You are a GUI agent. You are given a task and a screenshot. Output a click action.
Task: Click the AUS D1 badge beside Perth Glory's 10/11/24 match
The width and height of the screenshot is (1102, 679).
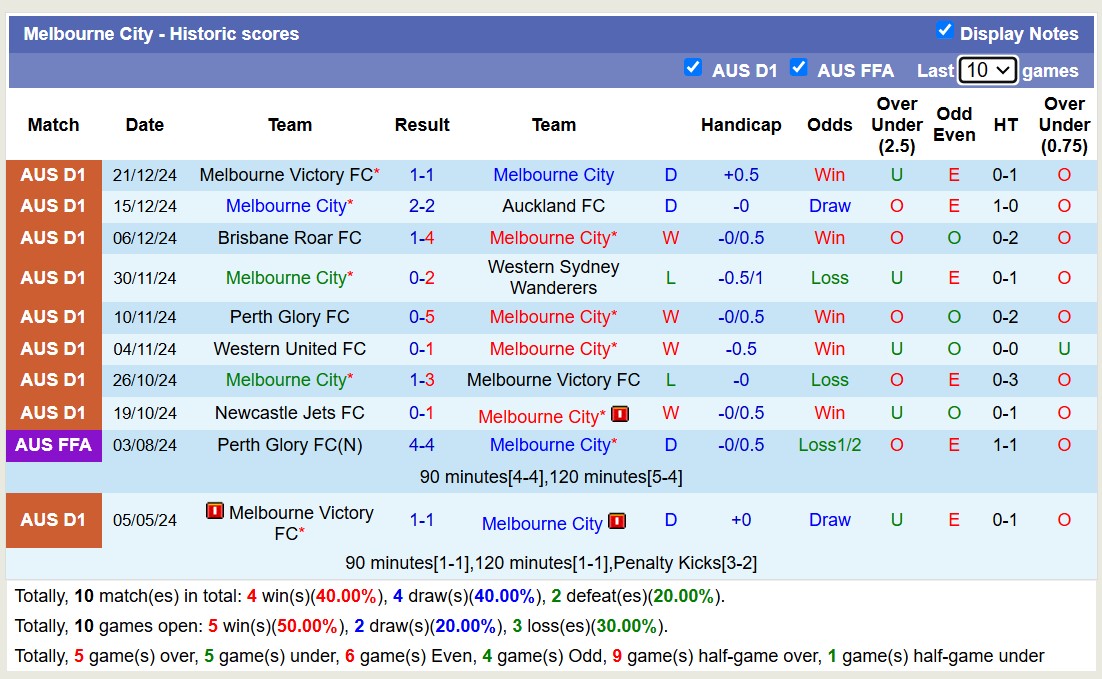pyautogui.click(x=53, y=317)
